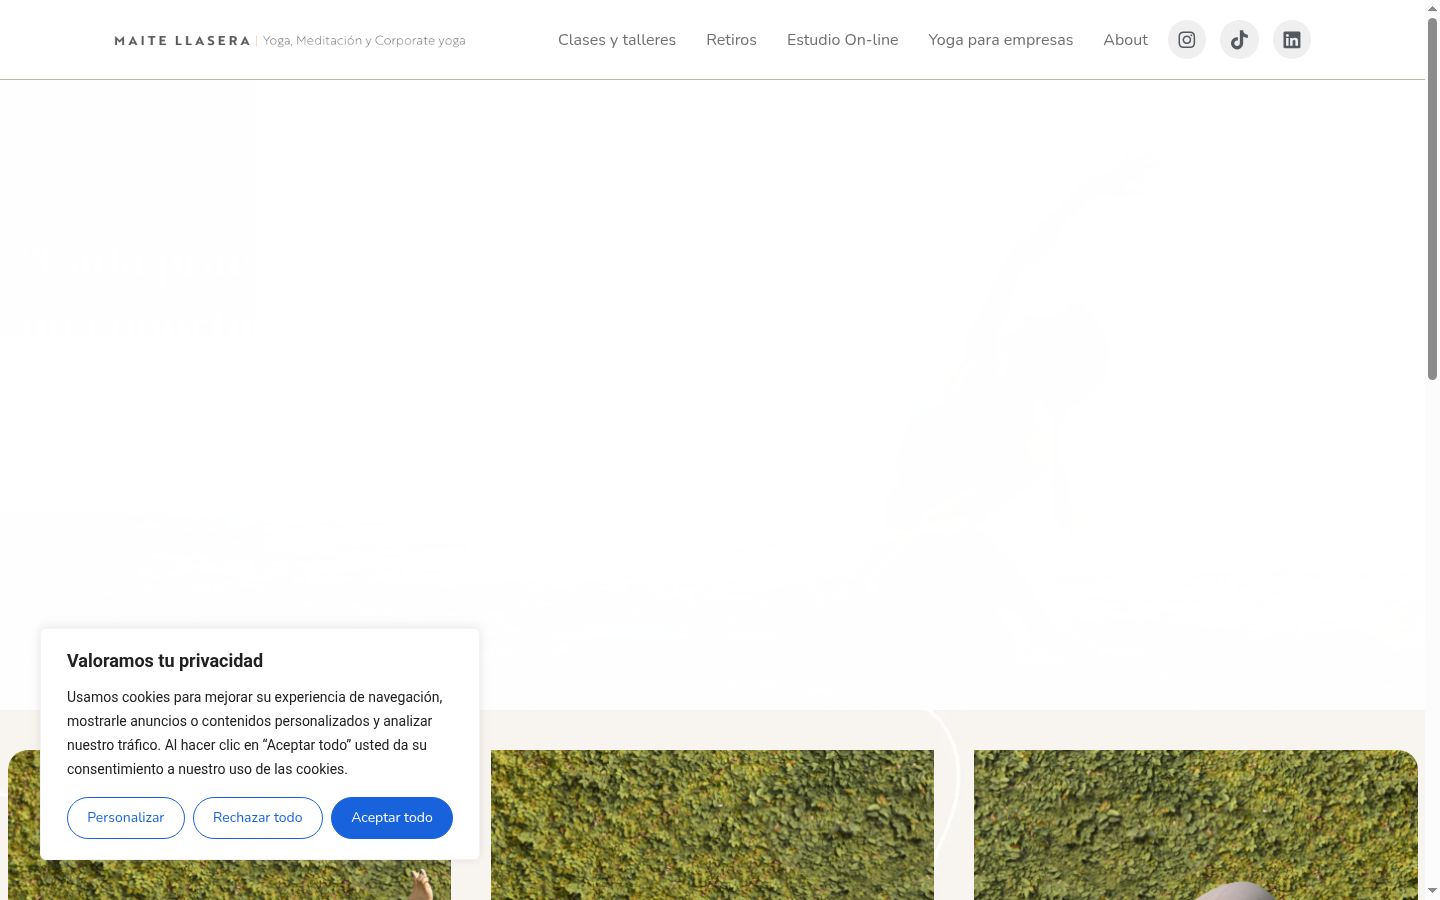
Task: Click the 'Valoramos tu privacidad' heading
Action: click(x=165, y=661)
